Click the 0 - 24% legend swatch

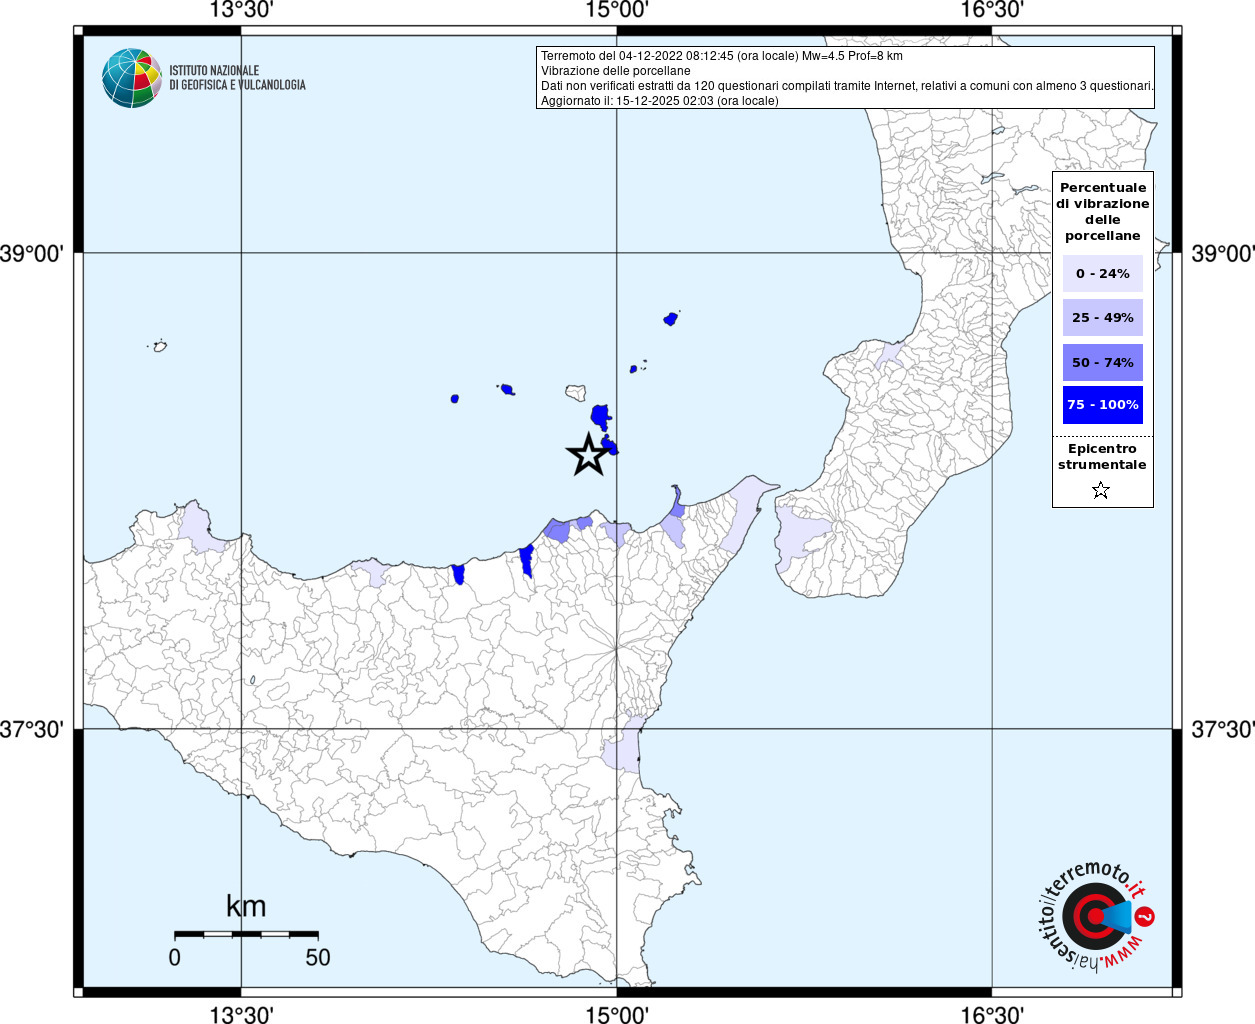1102,273
